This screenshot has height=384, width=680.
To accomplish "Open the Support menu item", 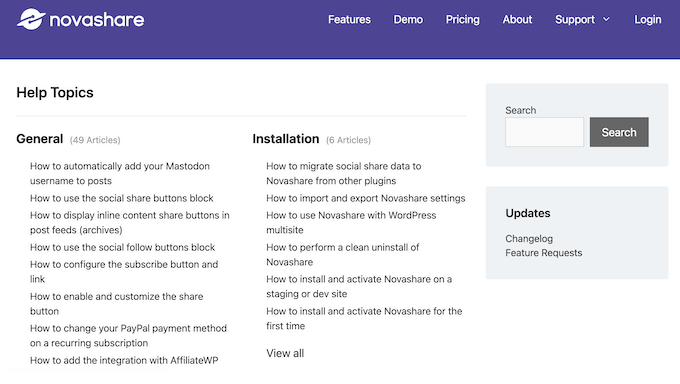I will (x=575, y=20).
